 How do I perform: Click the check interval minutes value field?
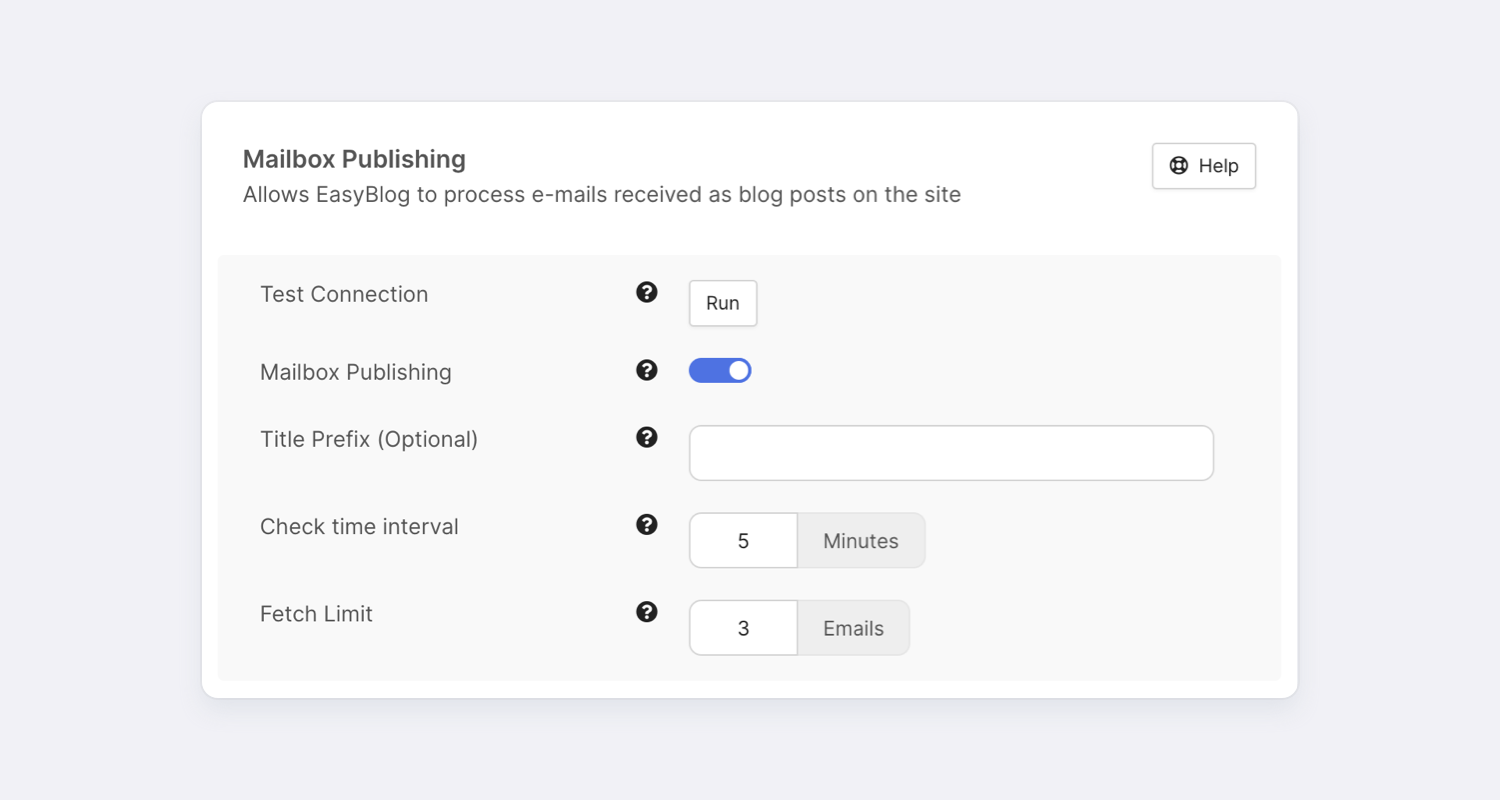tap(743, 541)
